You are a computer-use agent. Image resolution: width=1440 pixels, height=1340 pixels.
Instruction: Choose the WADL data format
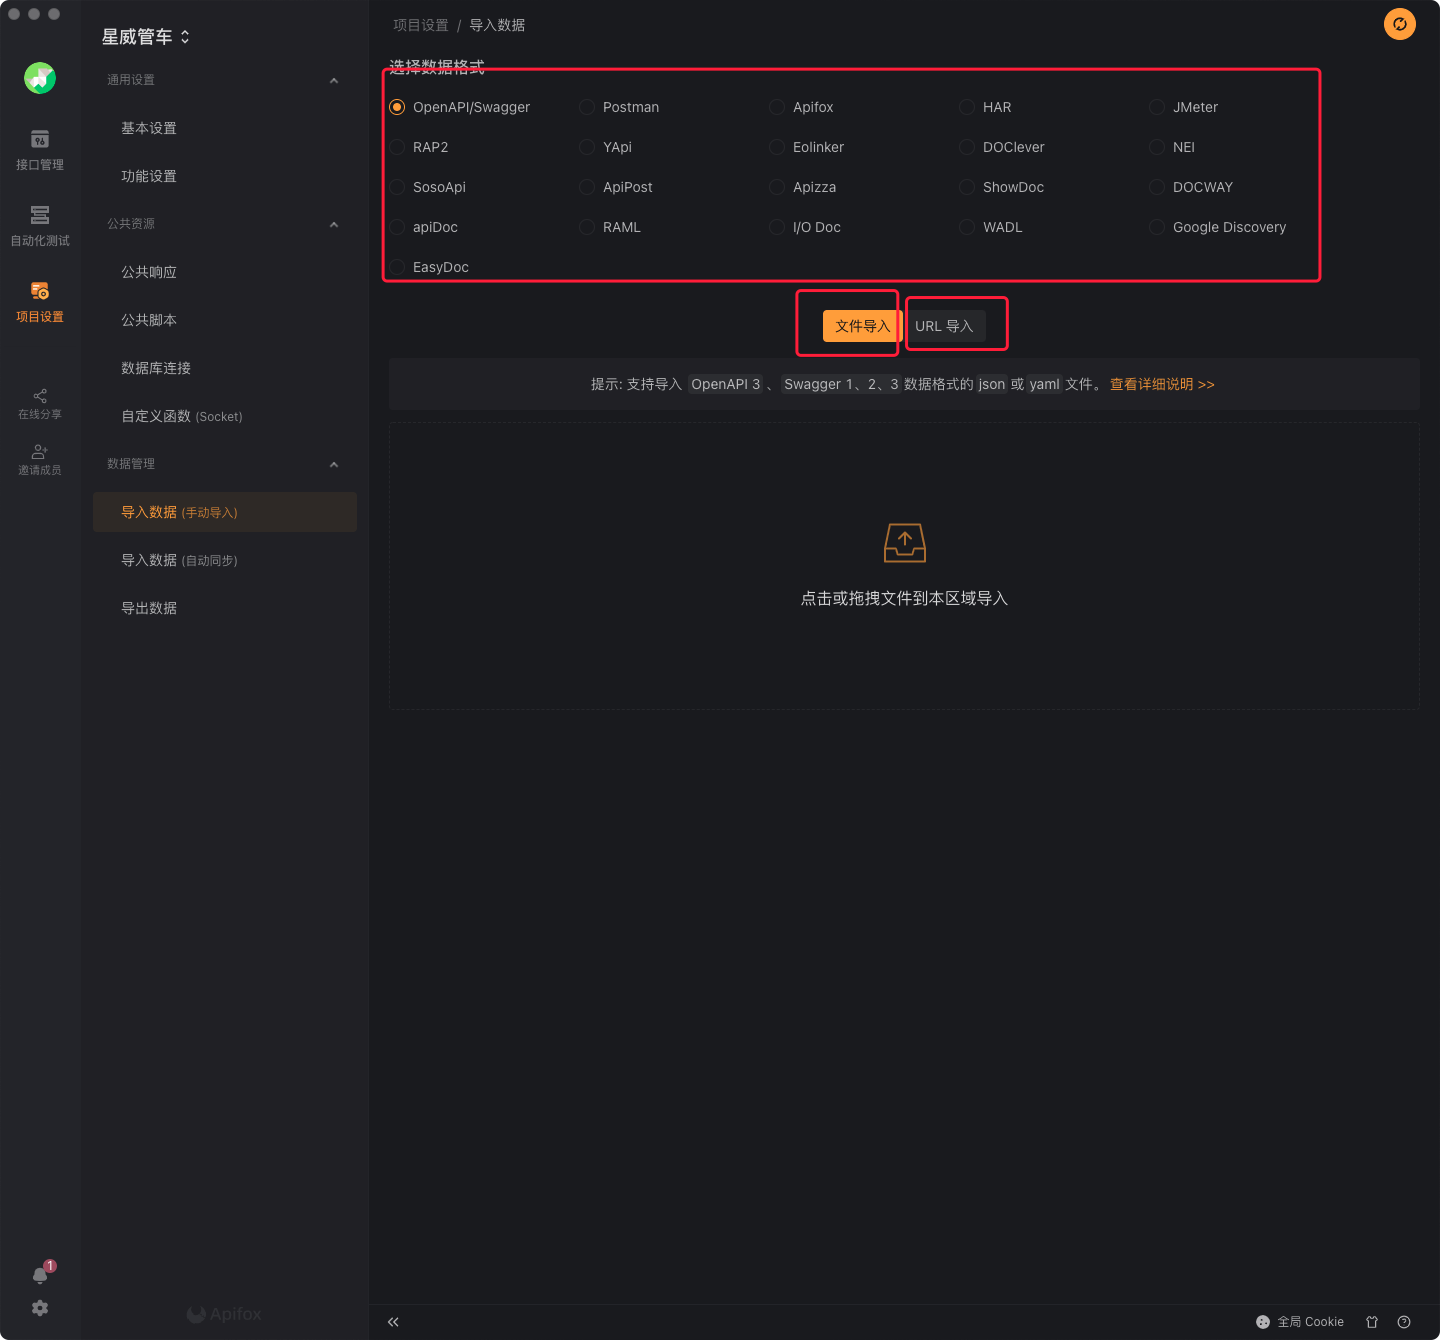click(967, 227)
